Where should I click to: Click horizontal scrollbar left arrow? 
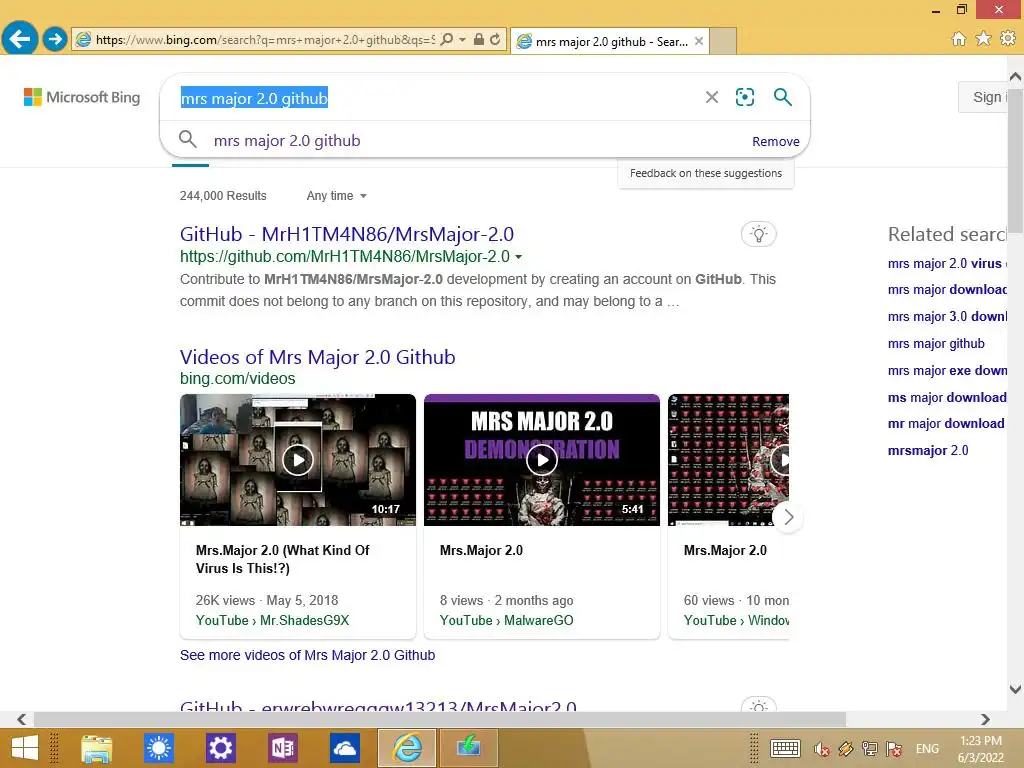click(x=22, y=719)
